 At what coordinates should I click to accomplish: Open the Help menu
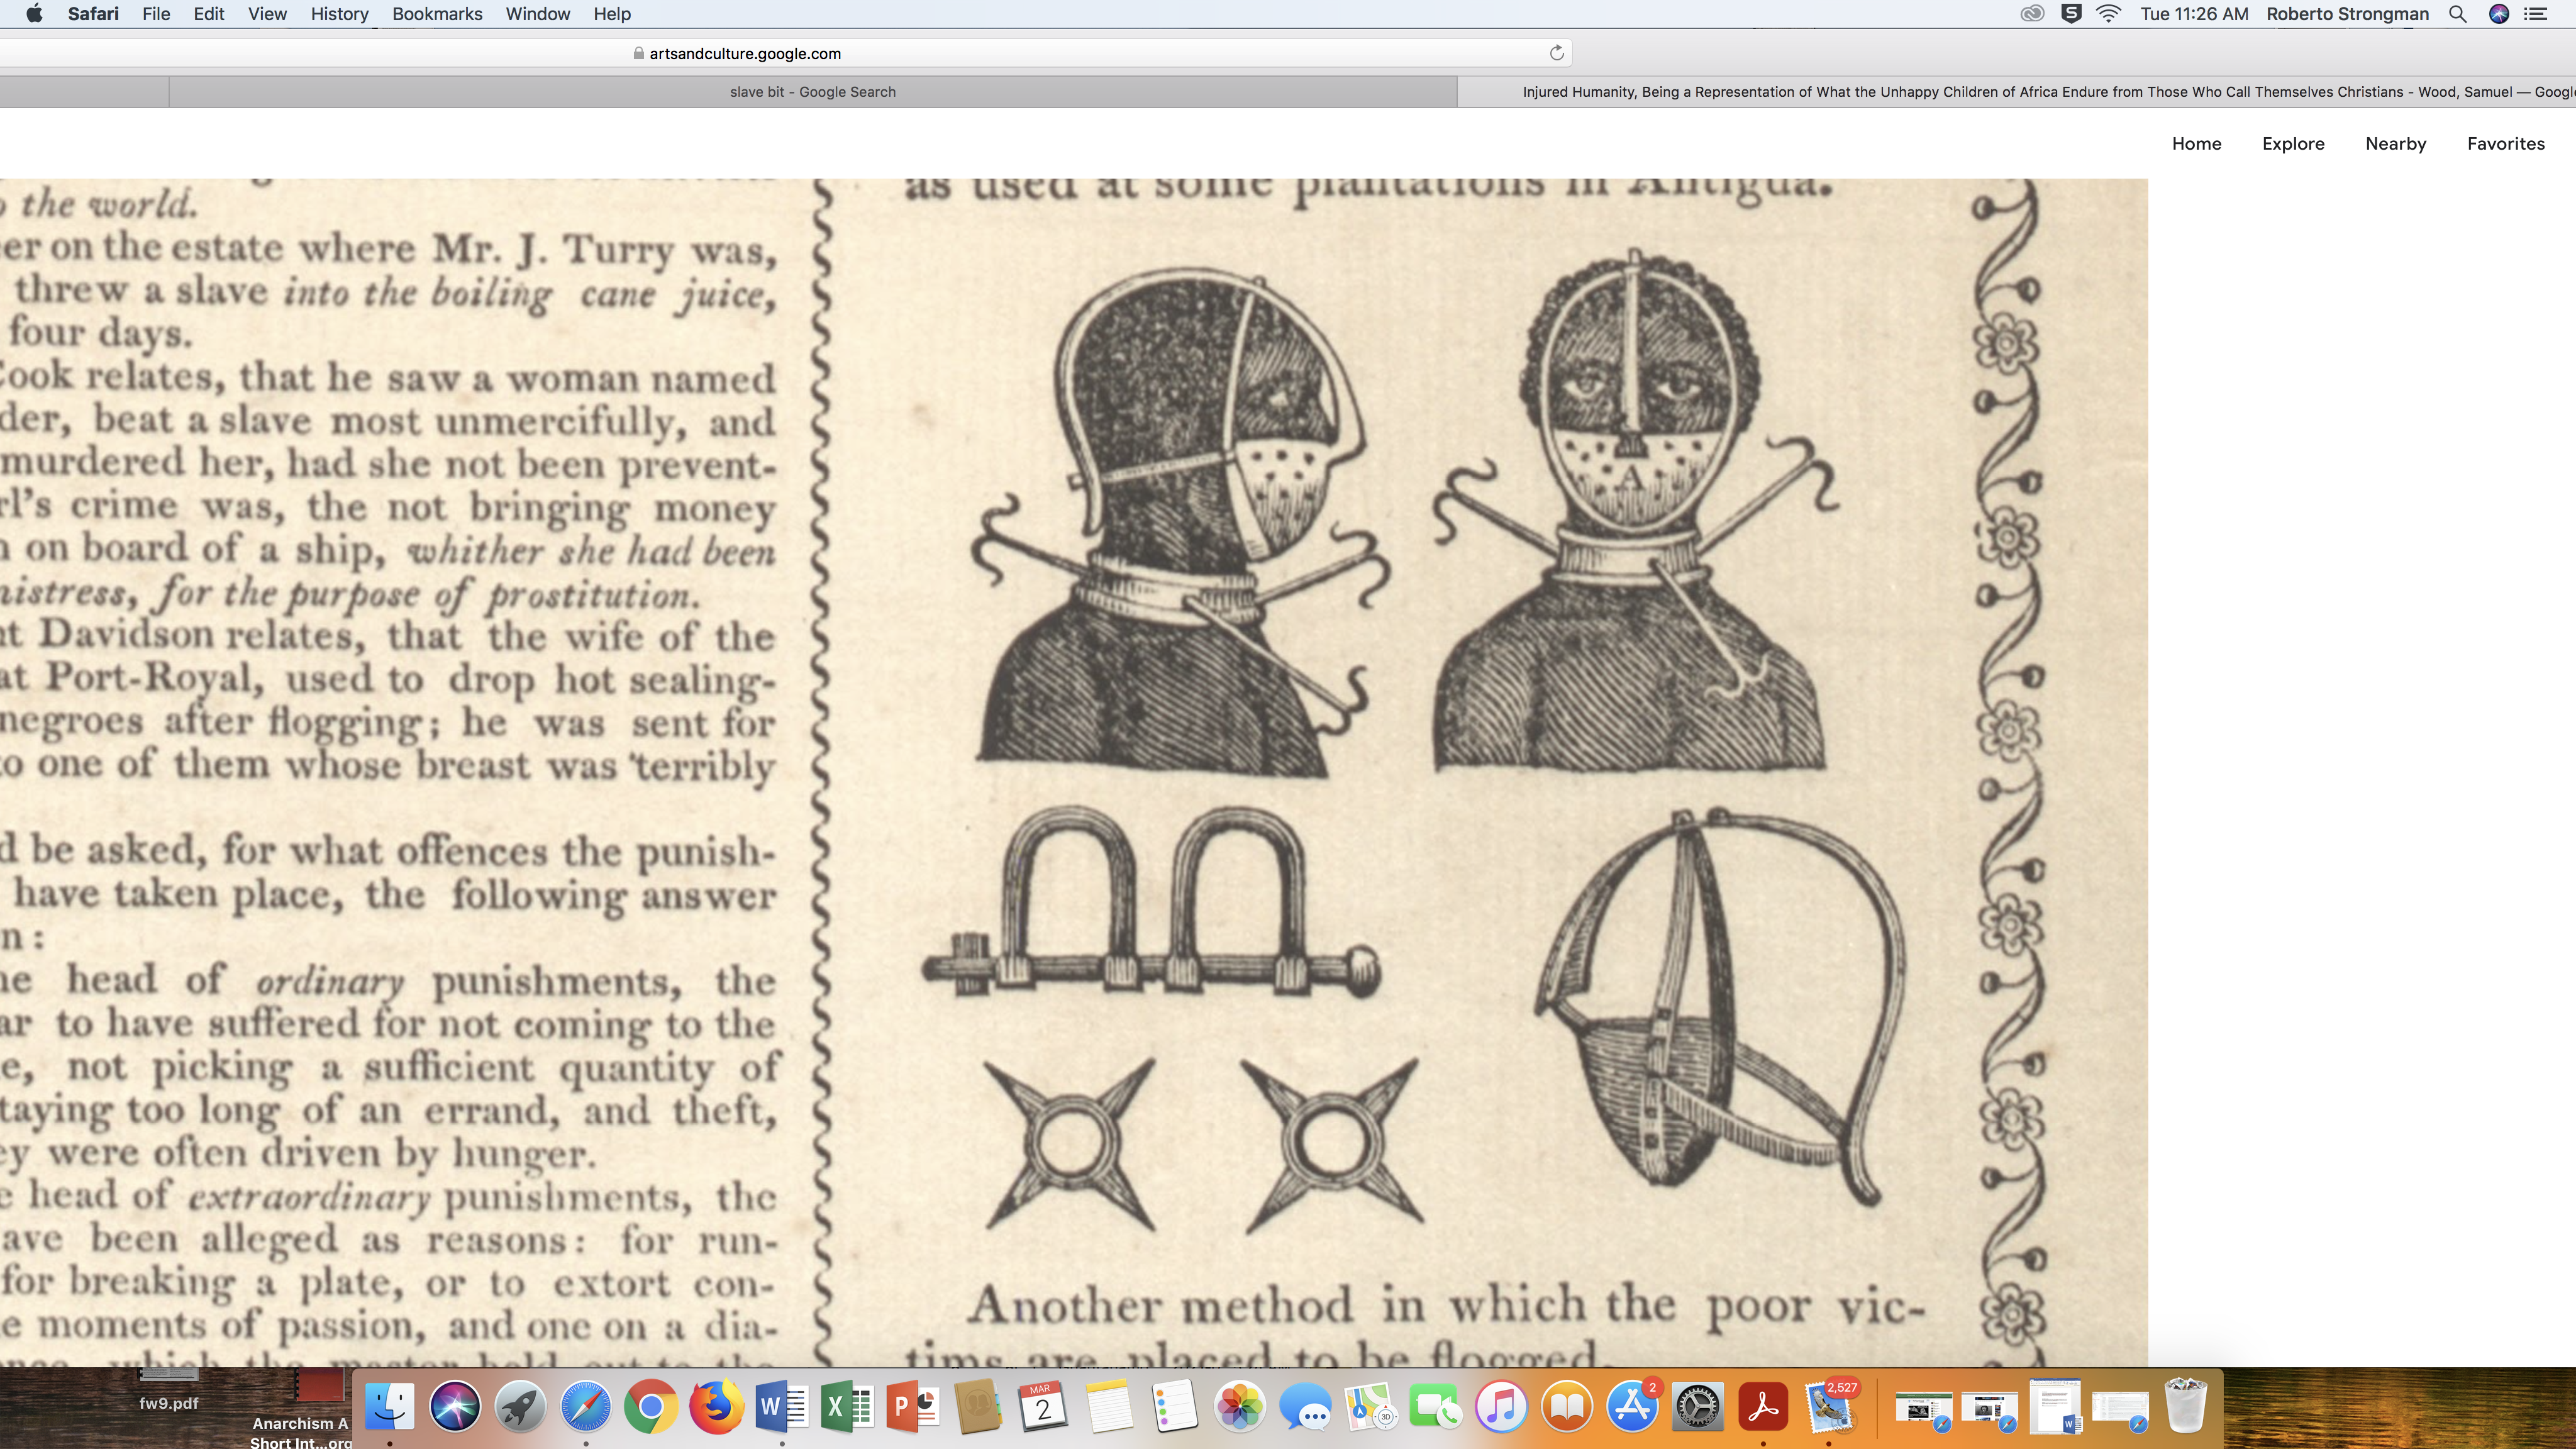coord(612,14)
